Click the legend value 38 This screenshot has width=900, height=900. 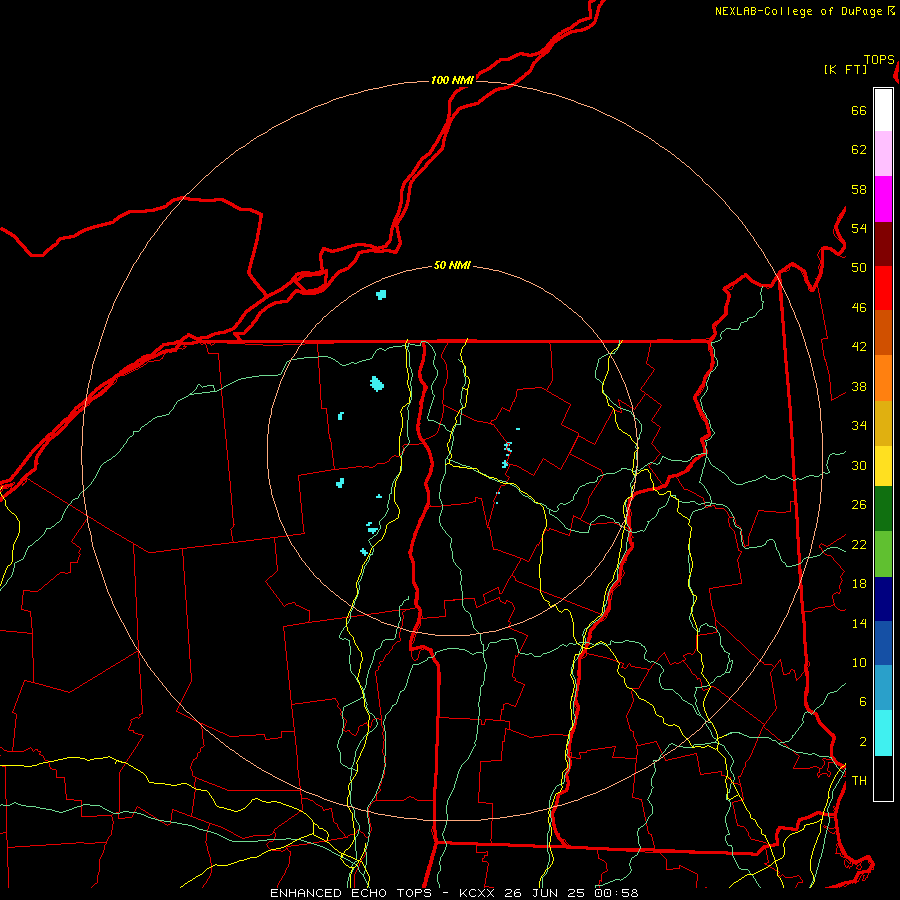[859, 387]
